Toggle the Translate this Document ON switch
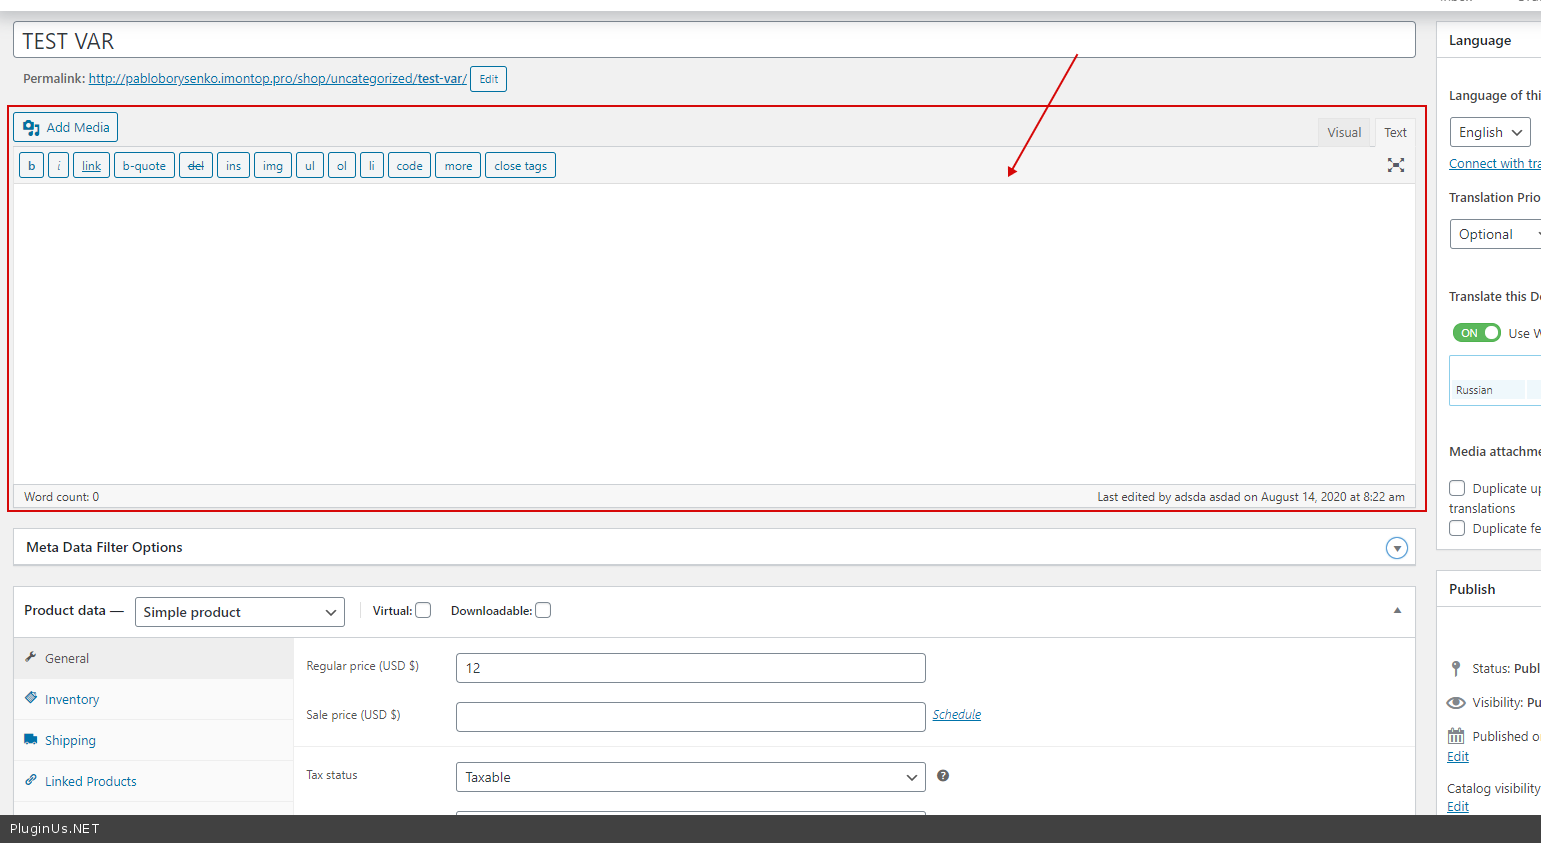1541x843 pixels. pyautogui.click(x=1476, y=333)
